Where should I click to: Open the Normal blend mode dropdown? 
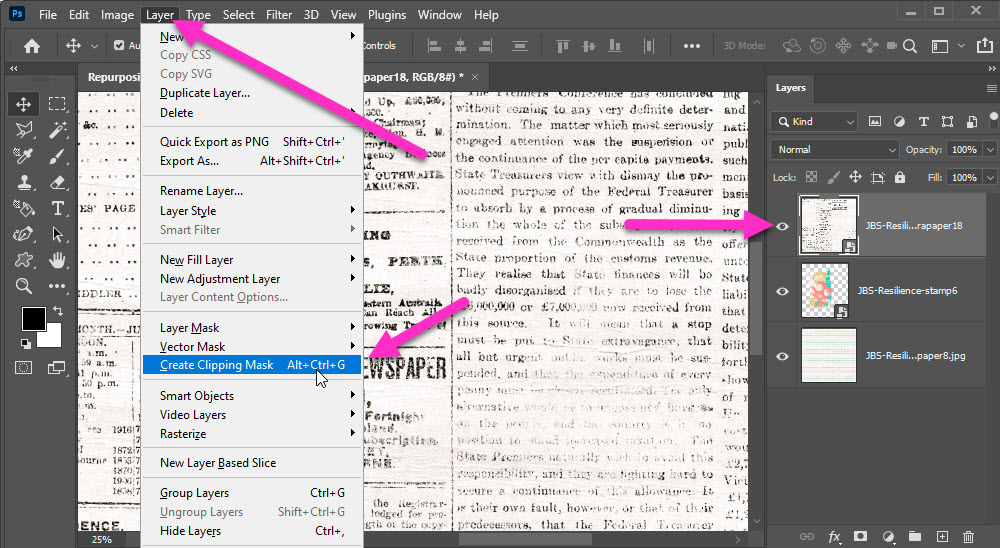834,149
